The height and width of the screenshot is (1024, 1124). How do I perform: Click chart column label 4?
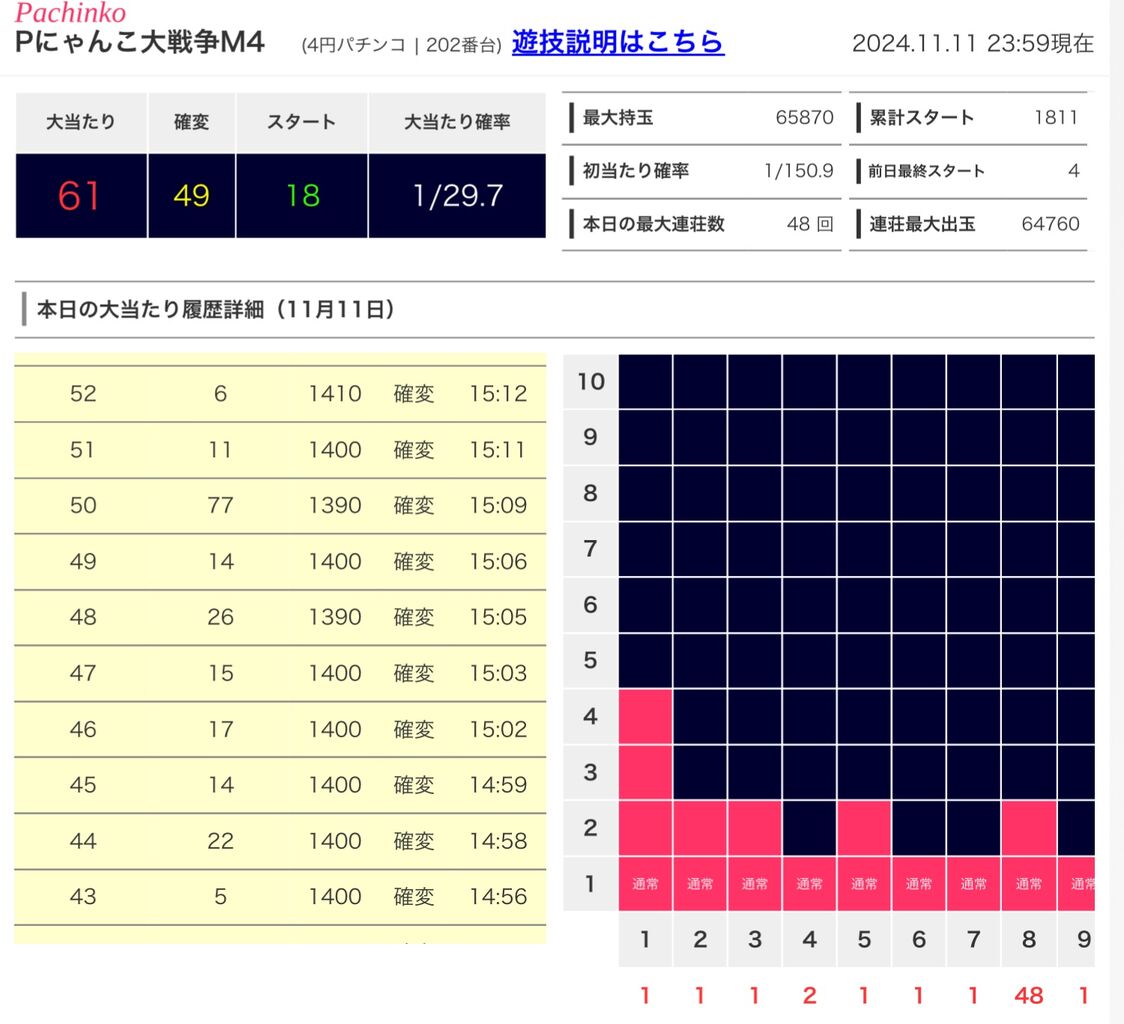click(809, 939)
